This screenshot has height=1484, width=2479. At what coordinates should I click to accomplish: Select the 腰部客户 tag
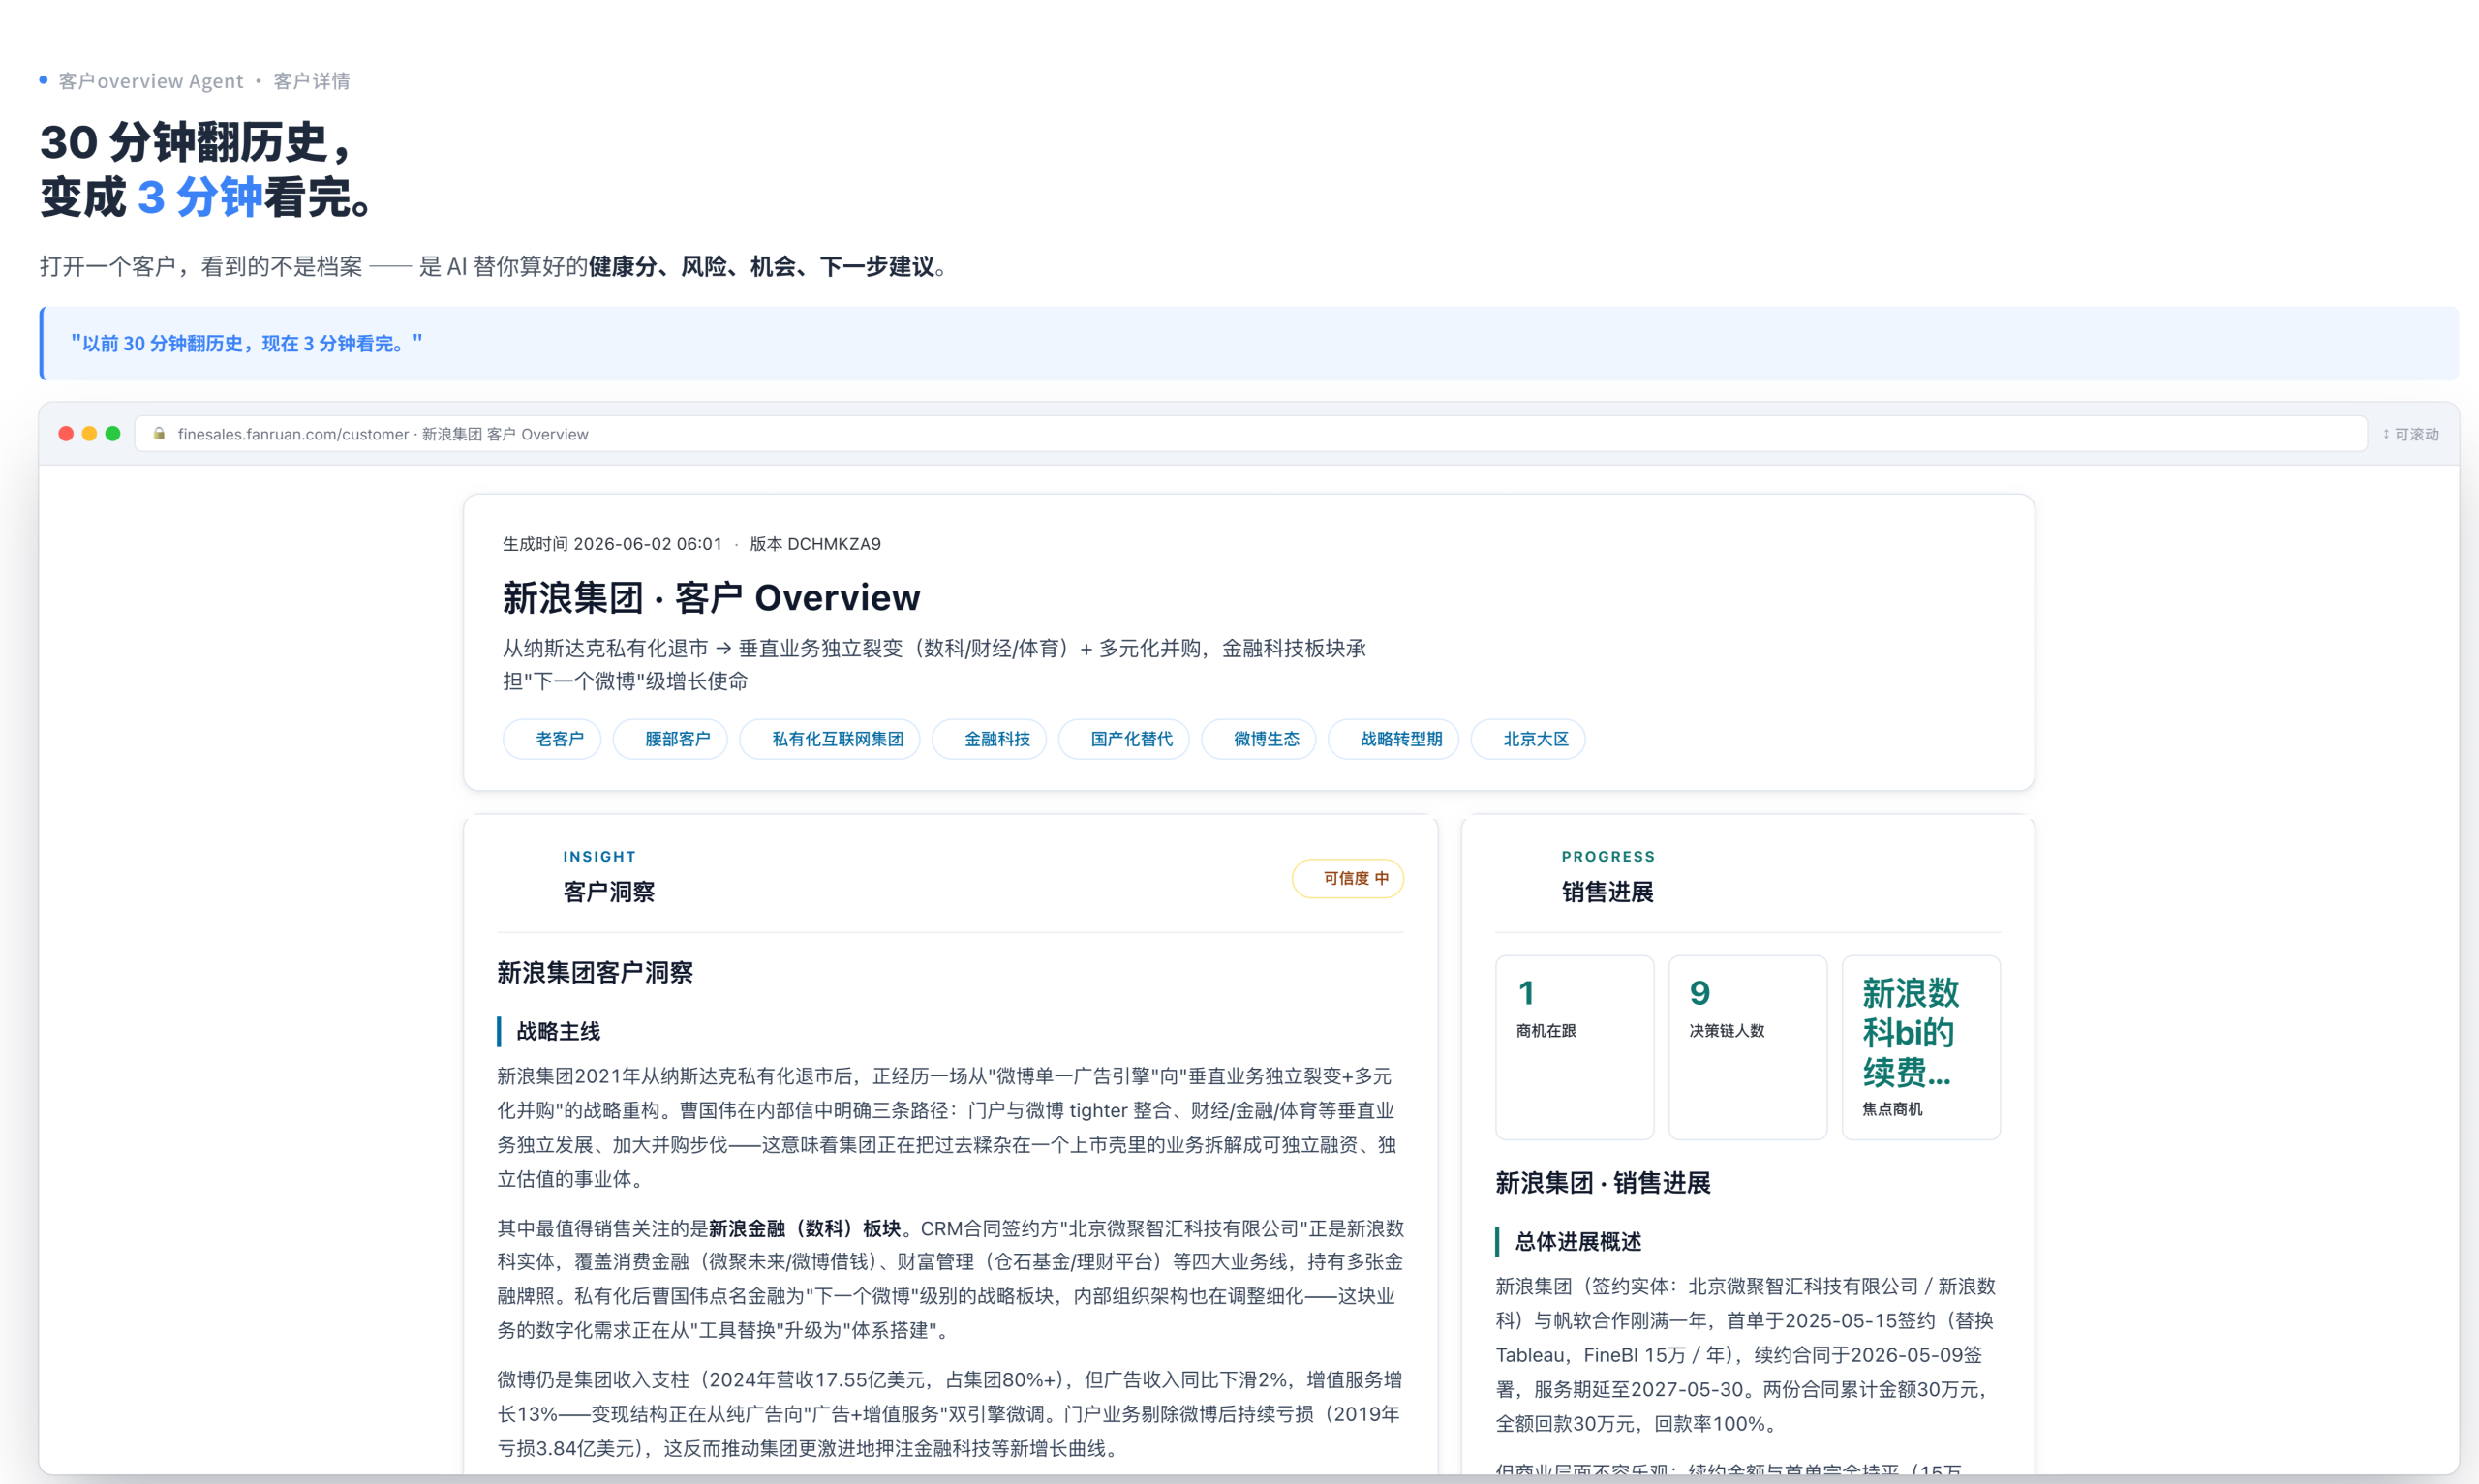[670, 740]
